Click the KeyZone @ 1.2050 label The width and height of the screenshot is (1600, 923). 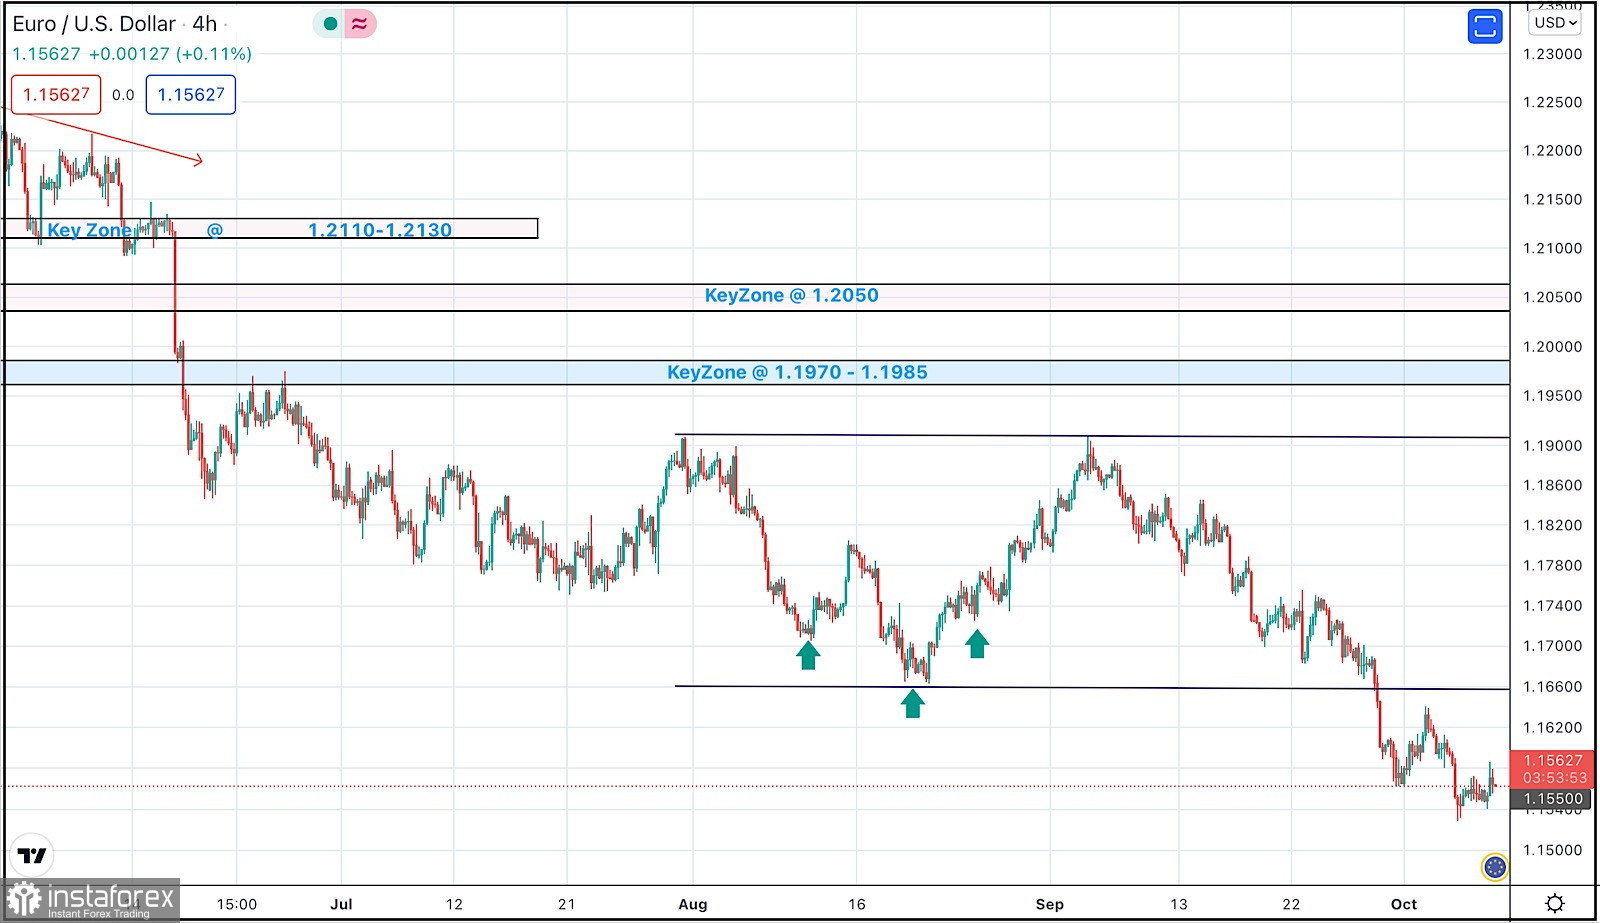click(792, 295)
